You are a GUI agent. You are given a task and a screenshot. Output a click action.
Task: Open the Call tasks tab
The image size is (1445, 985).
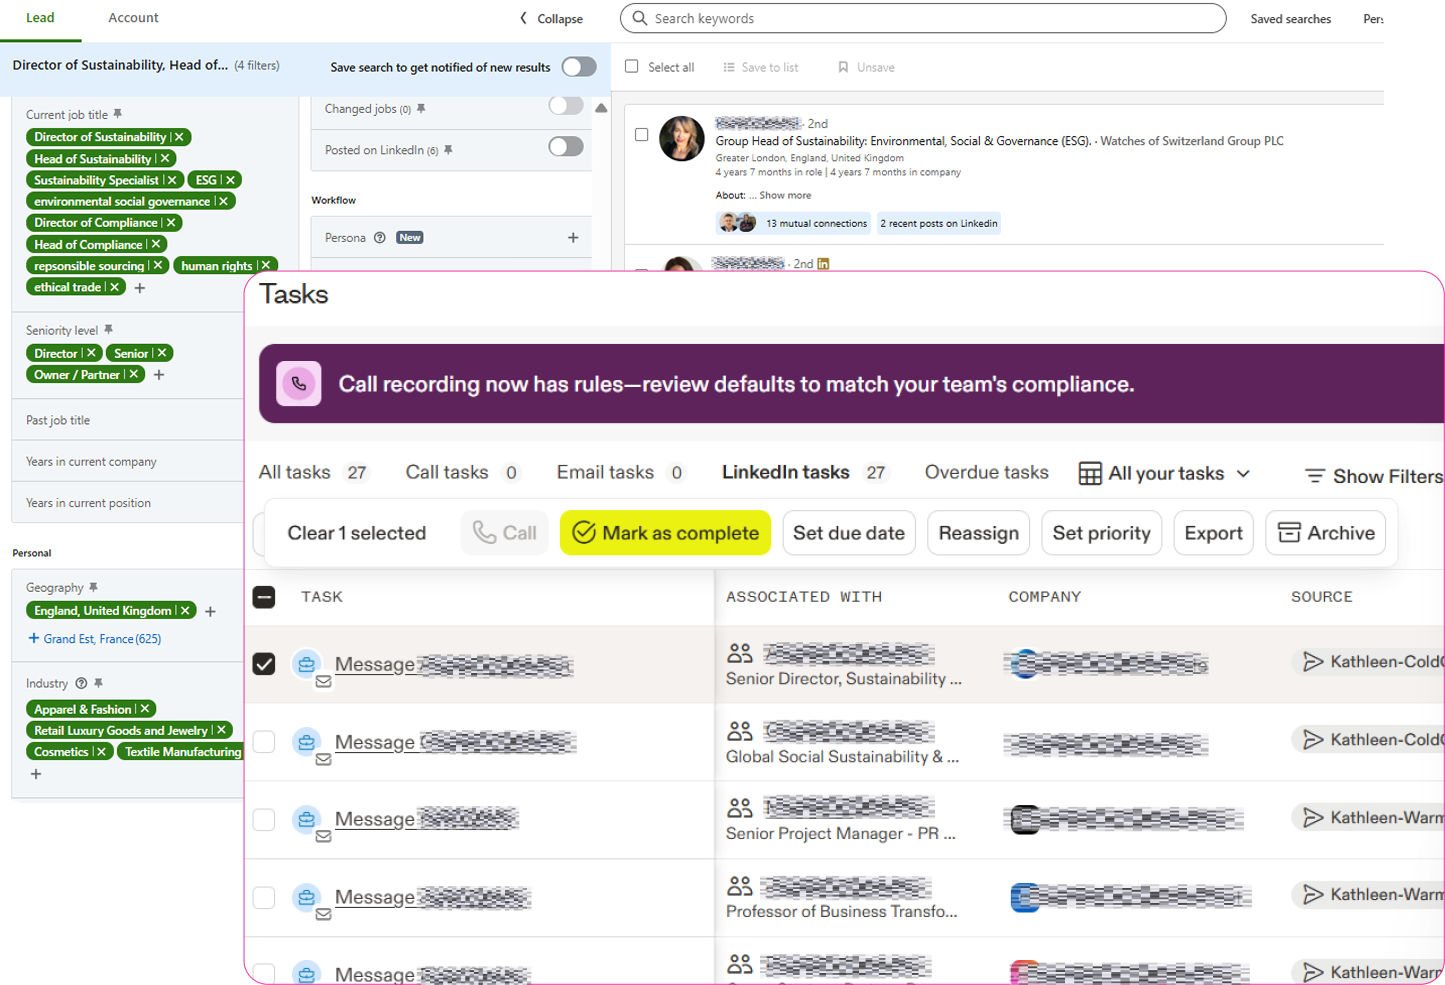tap(463, 472)
